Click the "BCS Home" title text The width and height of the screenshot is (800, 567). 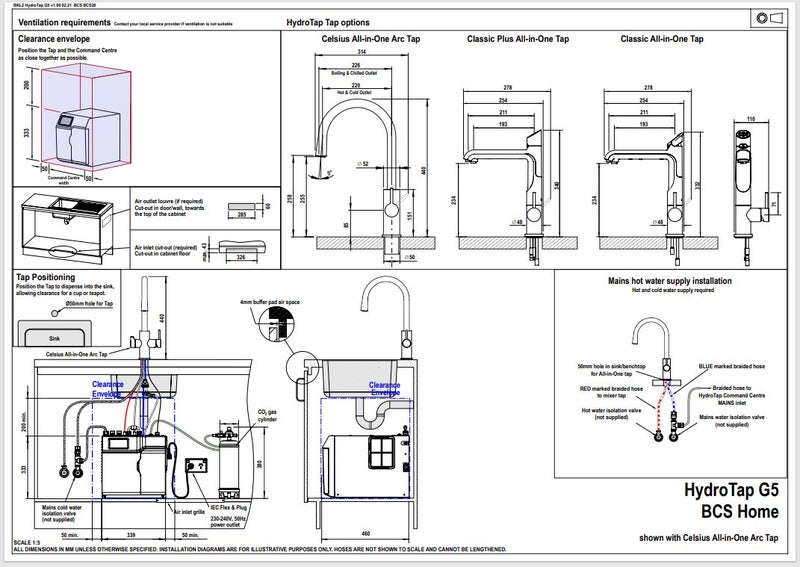[740, 512]
